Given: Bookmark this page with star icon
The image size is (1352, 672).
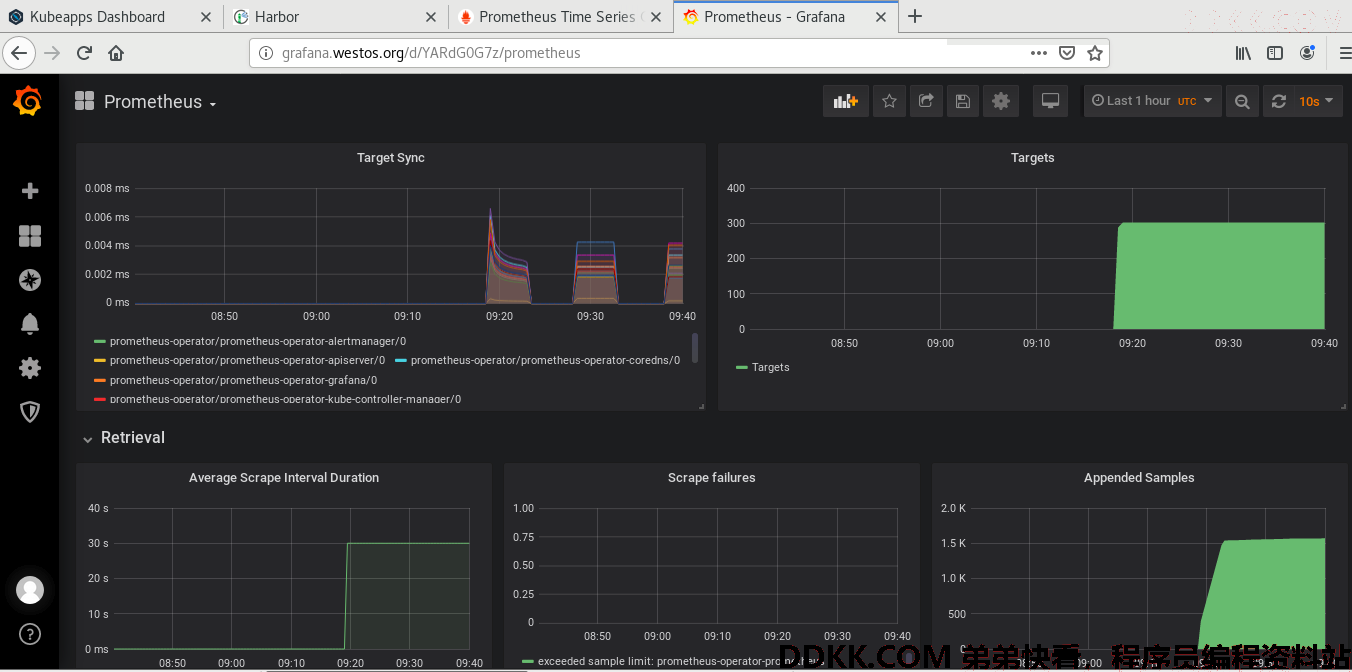Looking at the screenshot, I should [x=1095, y=53].
